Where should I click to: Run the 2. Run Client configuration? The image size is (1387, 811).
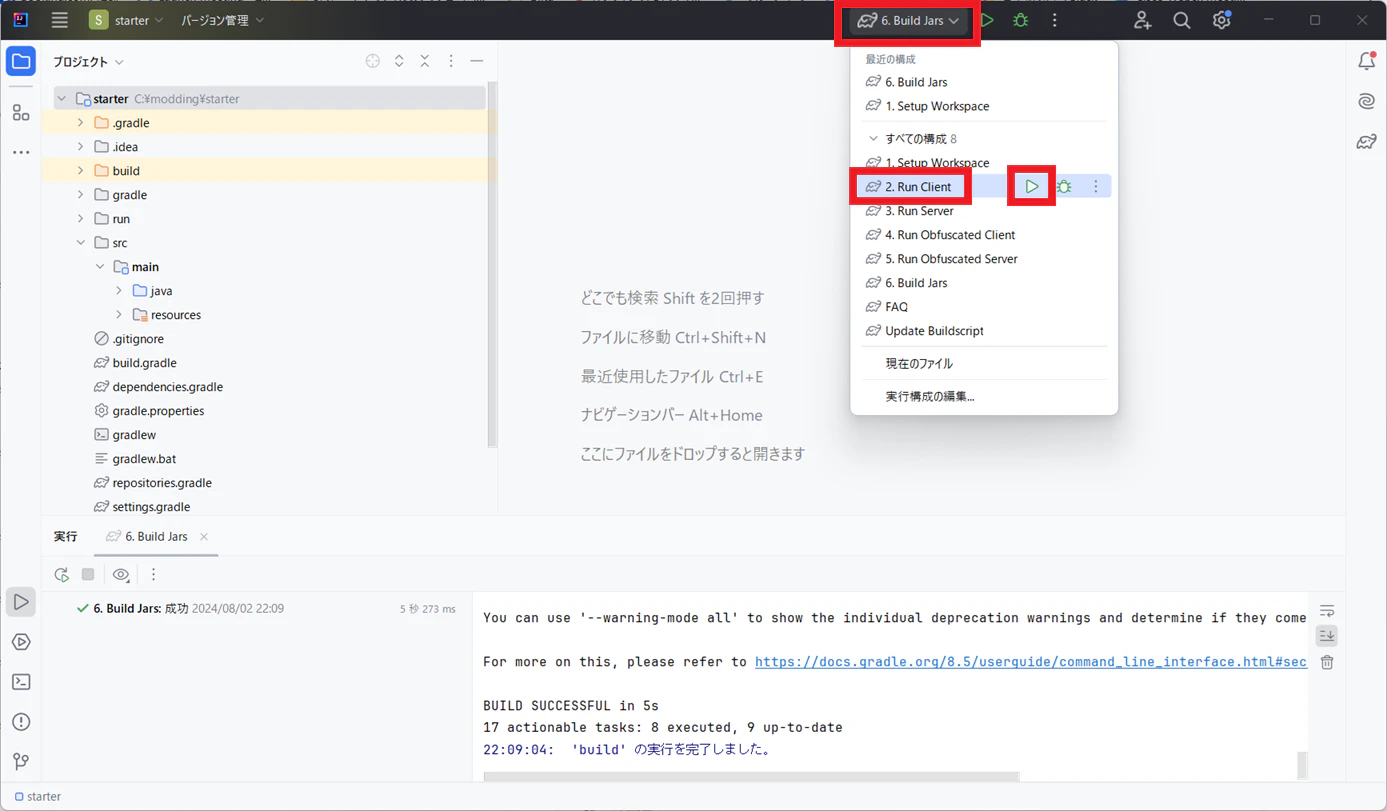[1032, 187]
